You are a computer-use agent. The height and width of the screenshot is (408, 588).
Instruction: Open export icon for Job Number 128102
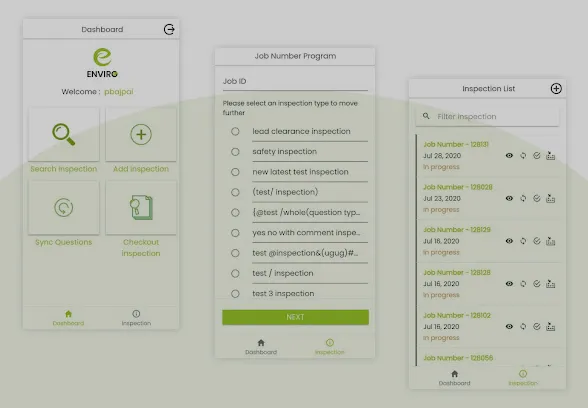click(x=550, y=327)
